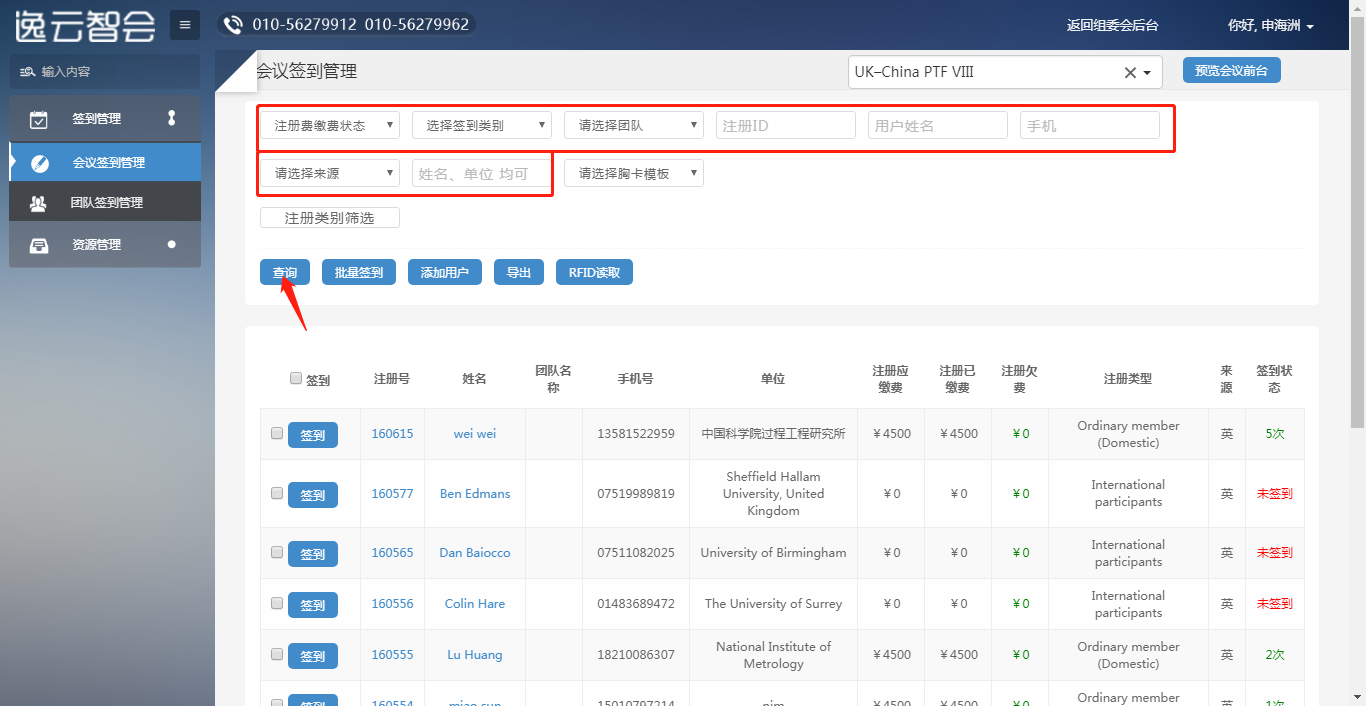Viewport: 1366px width, 706px height.
Task: Tick the checkbox for Lu Huang row
Action: 277,655
